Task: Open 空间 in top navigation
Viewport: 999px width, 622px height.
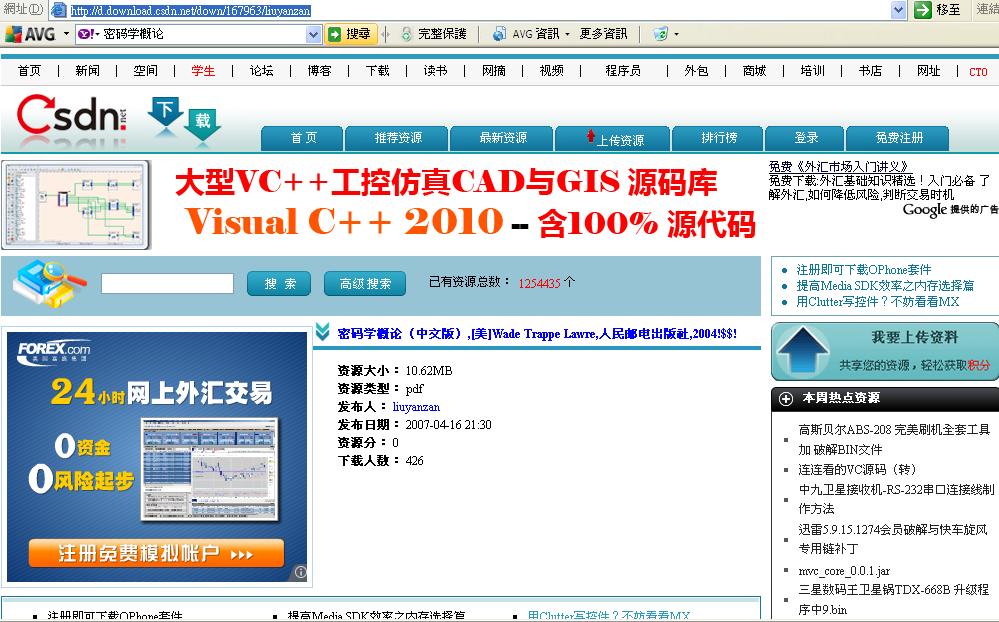Action: click(x=145, y=71)
